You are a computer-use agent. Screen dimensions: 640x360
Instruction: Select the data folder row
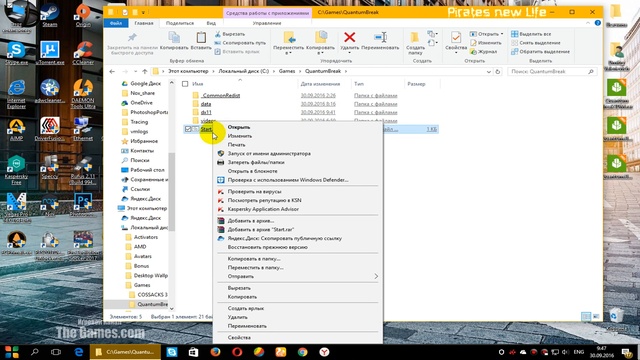[310, 104]
